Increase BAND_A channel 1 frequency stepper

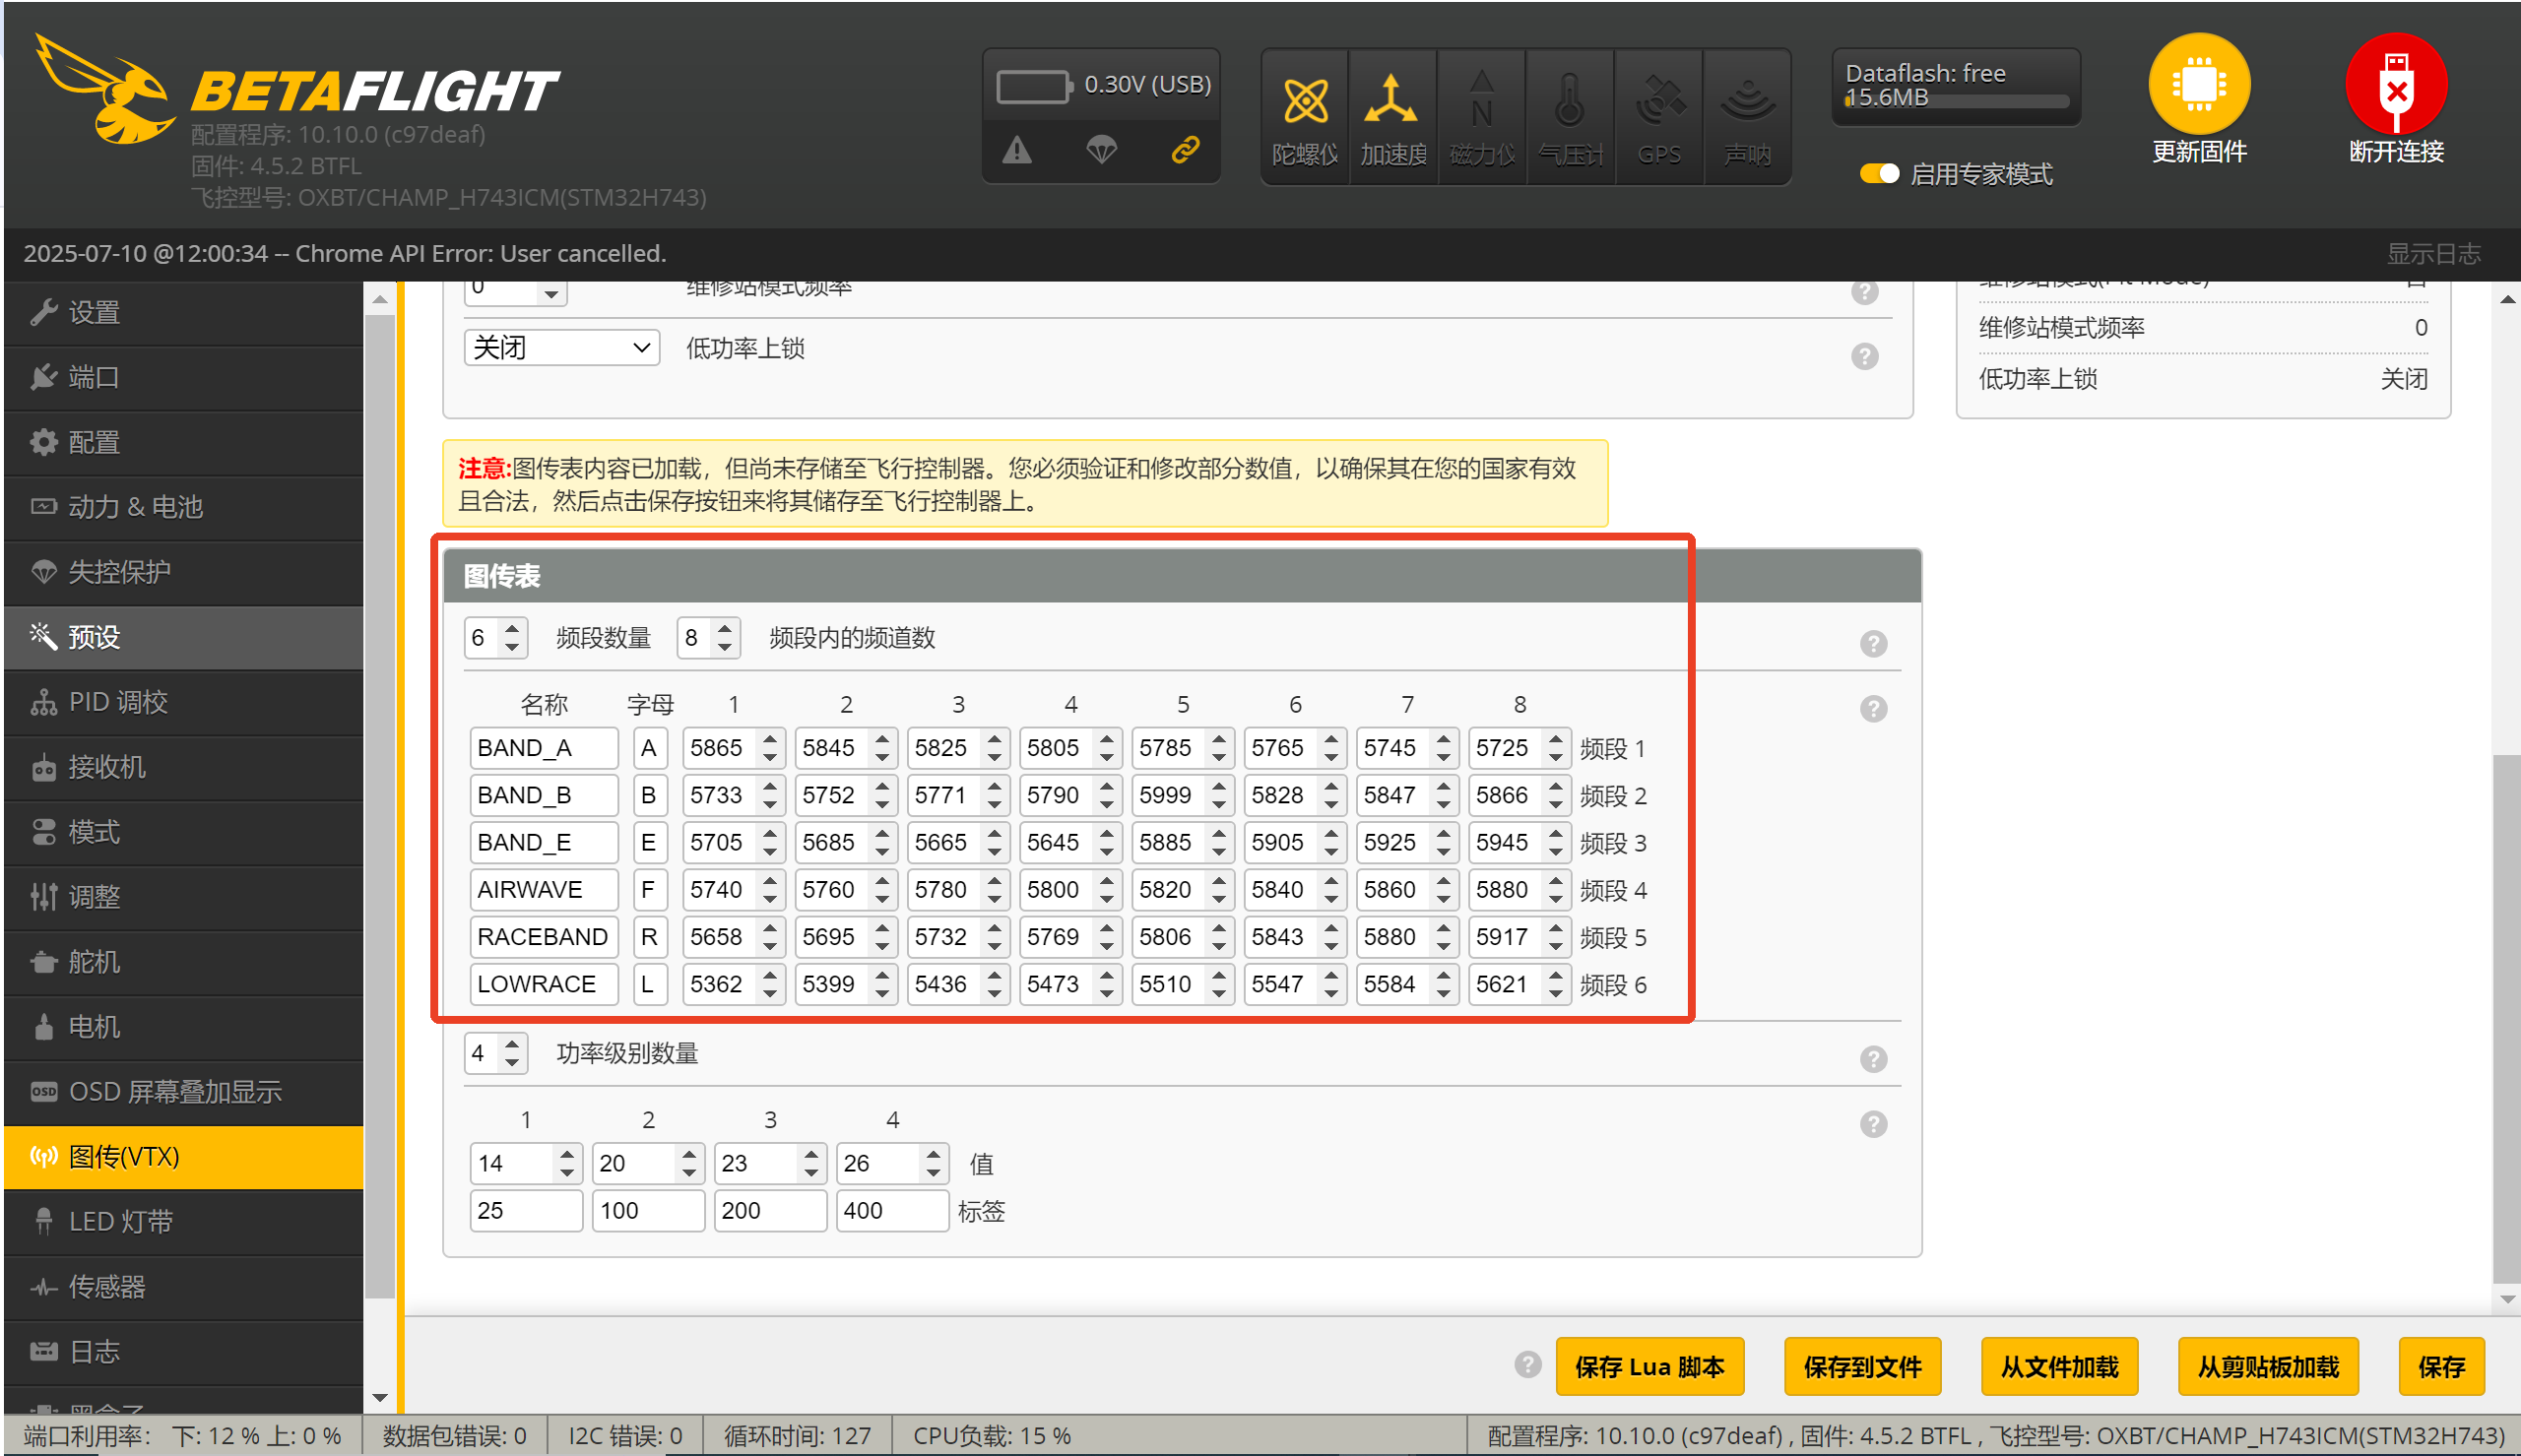(769, 739)
